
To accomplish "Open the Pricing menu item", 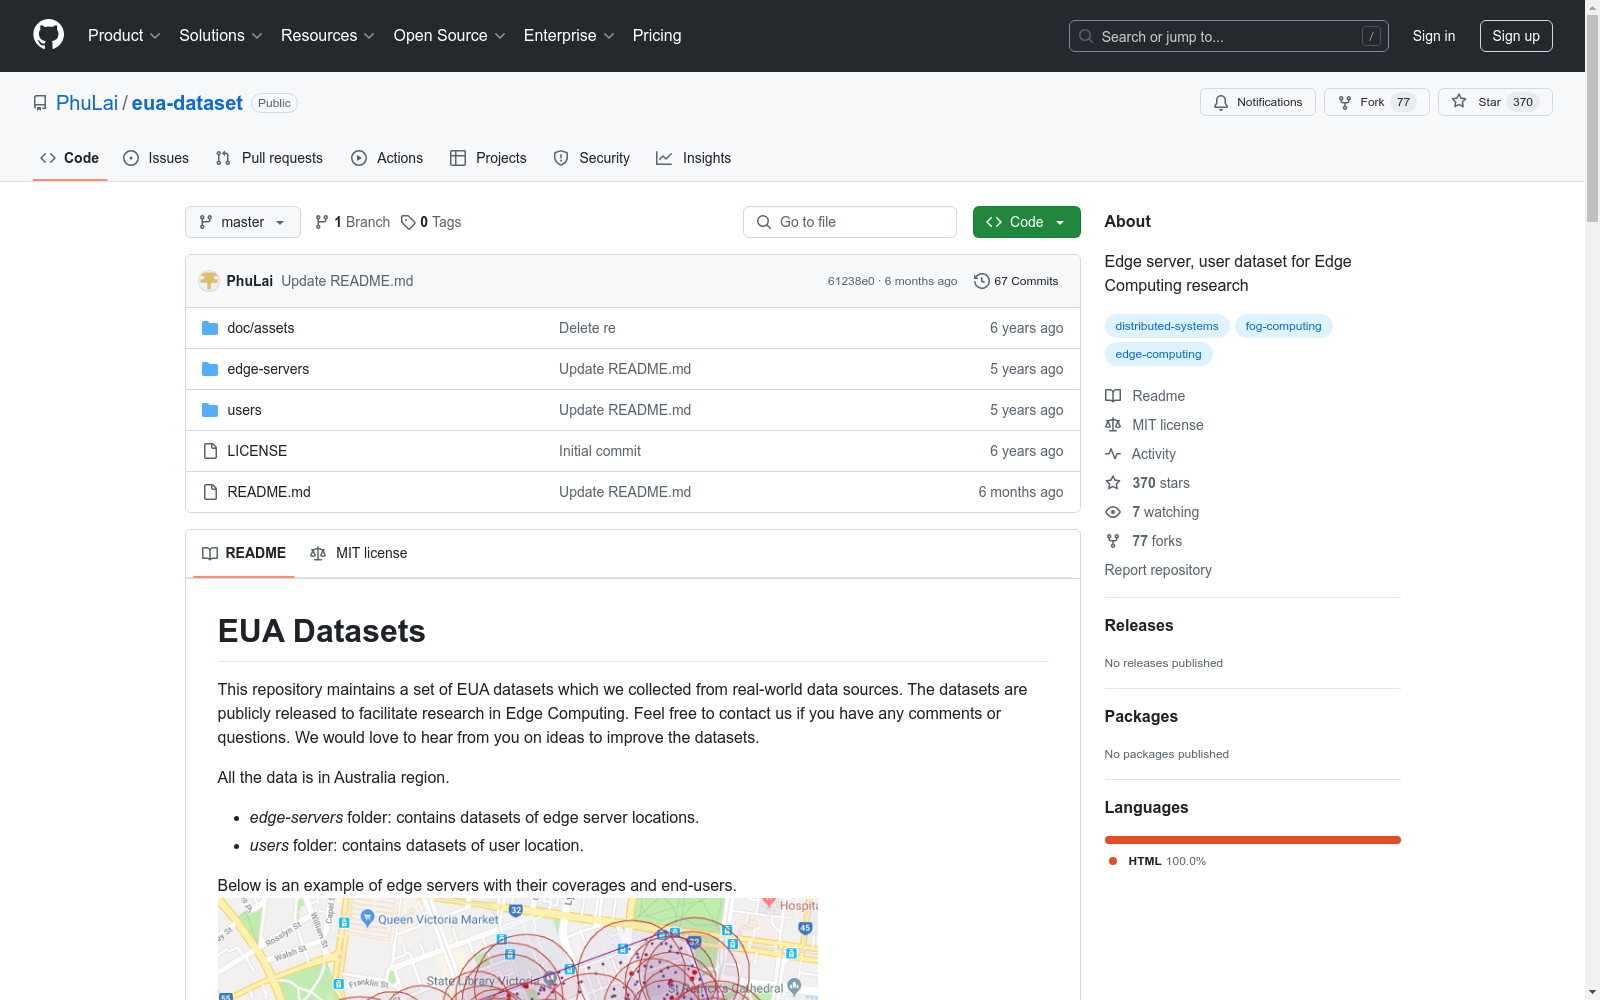I will click(656, 35).
